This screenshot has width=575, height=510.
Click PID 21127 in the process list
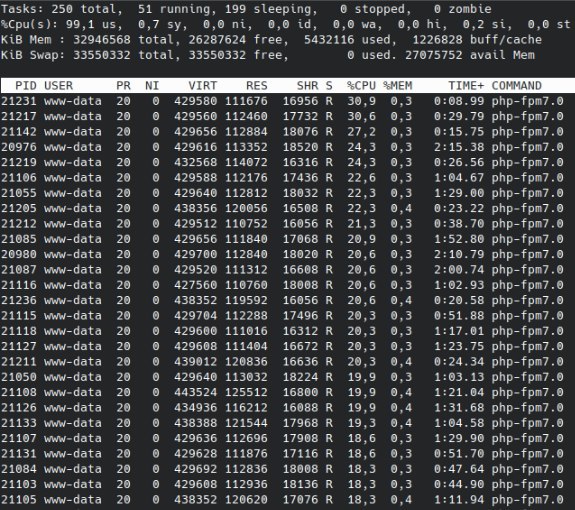pyautogui.click(x=19, y=346)
